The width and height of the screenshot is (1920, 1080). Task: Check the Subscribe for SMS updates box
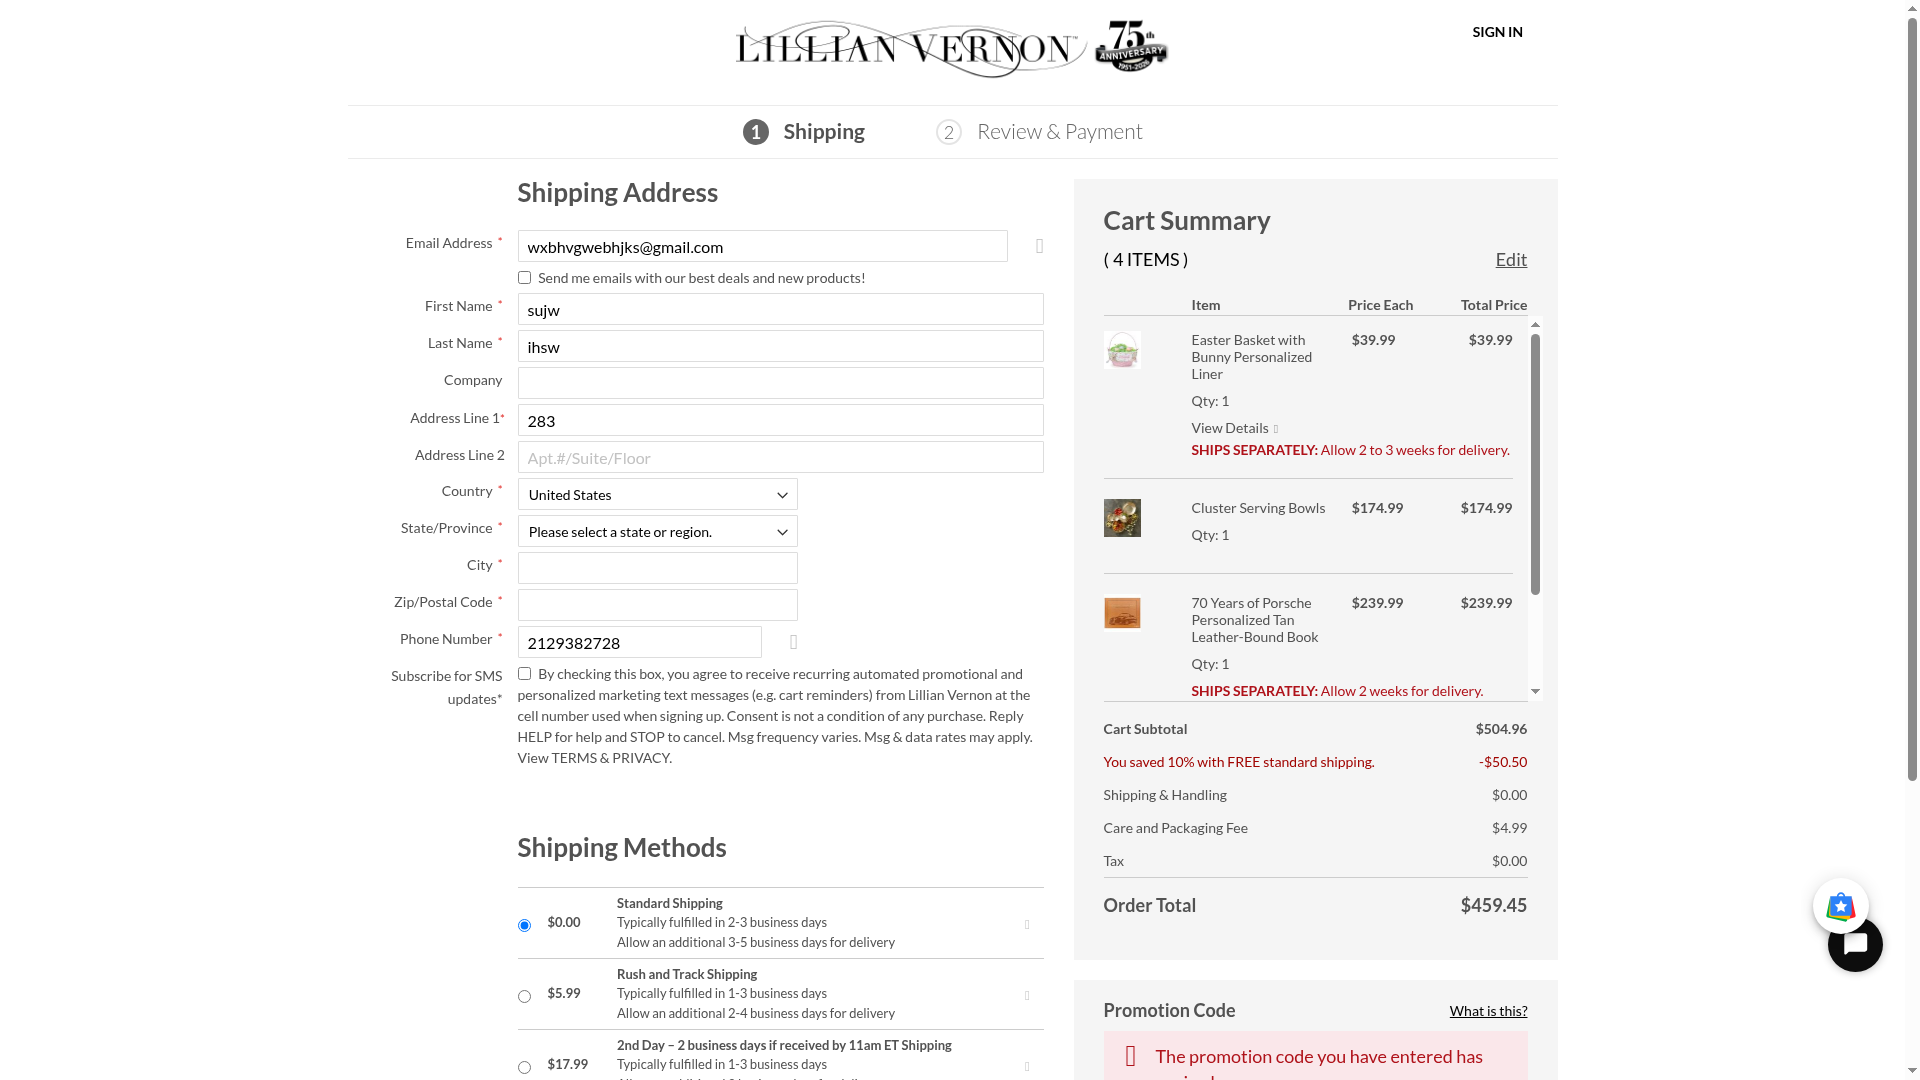(524, 674)
